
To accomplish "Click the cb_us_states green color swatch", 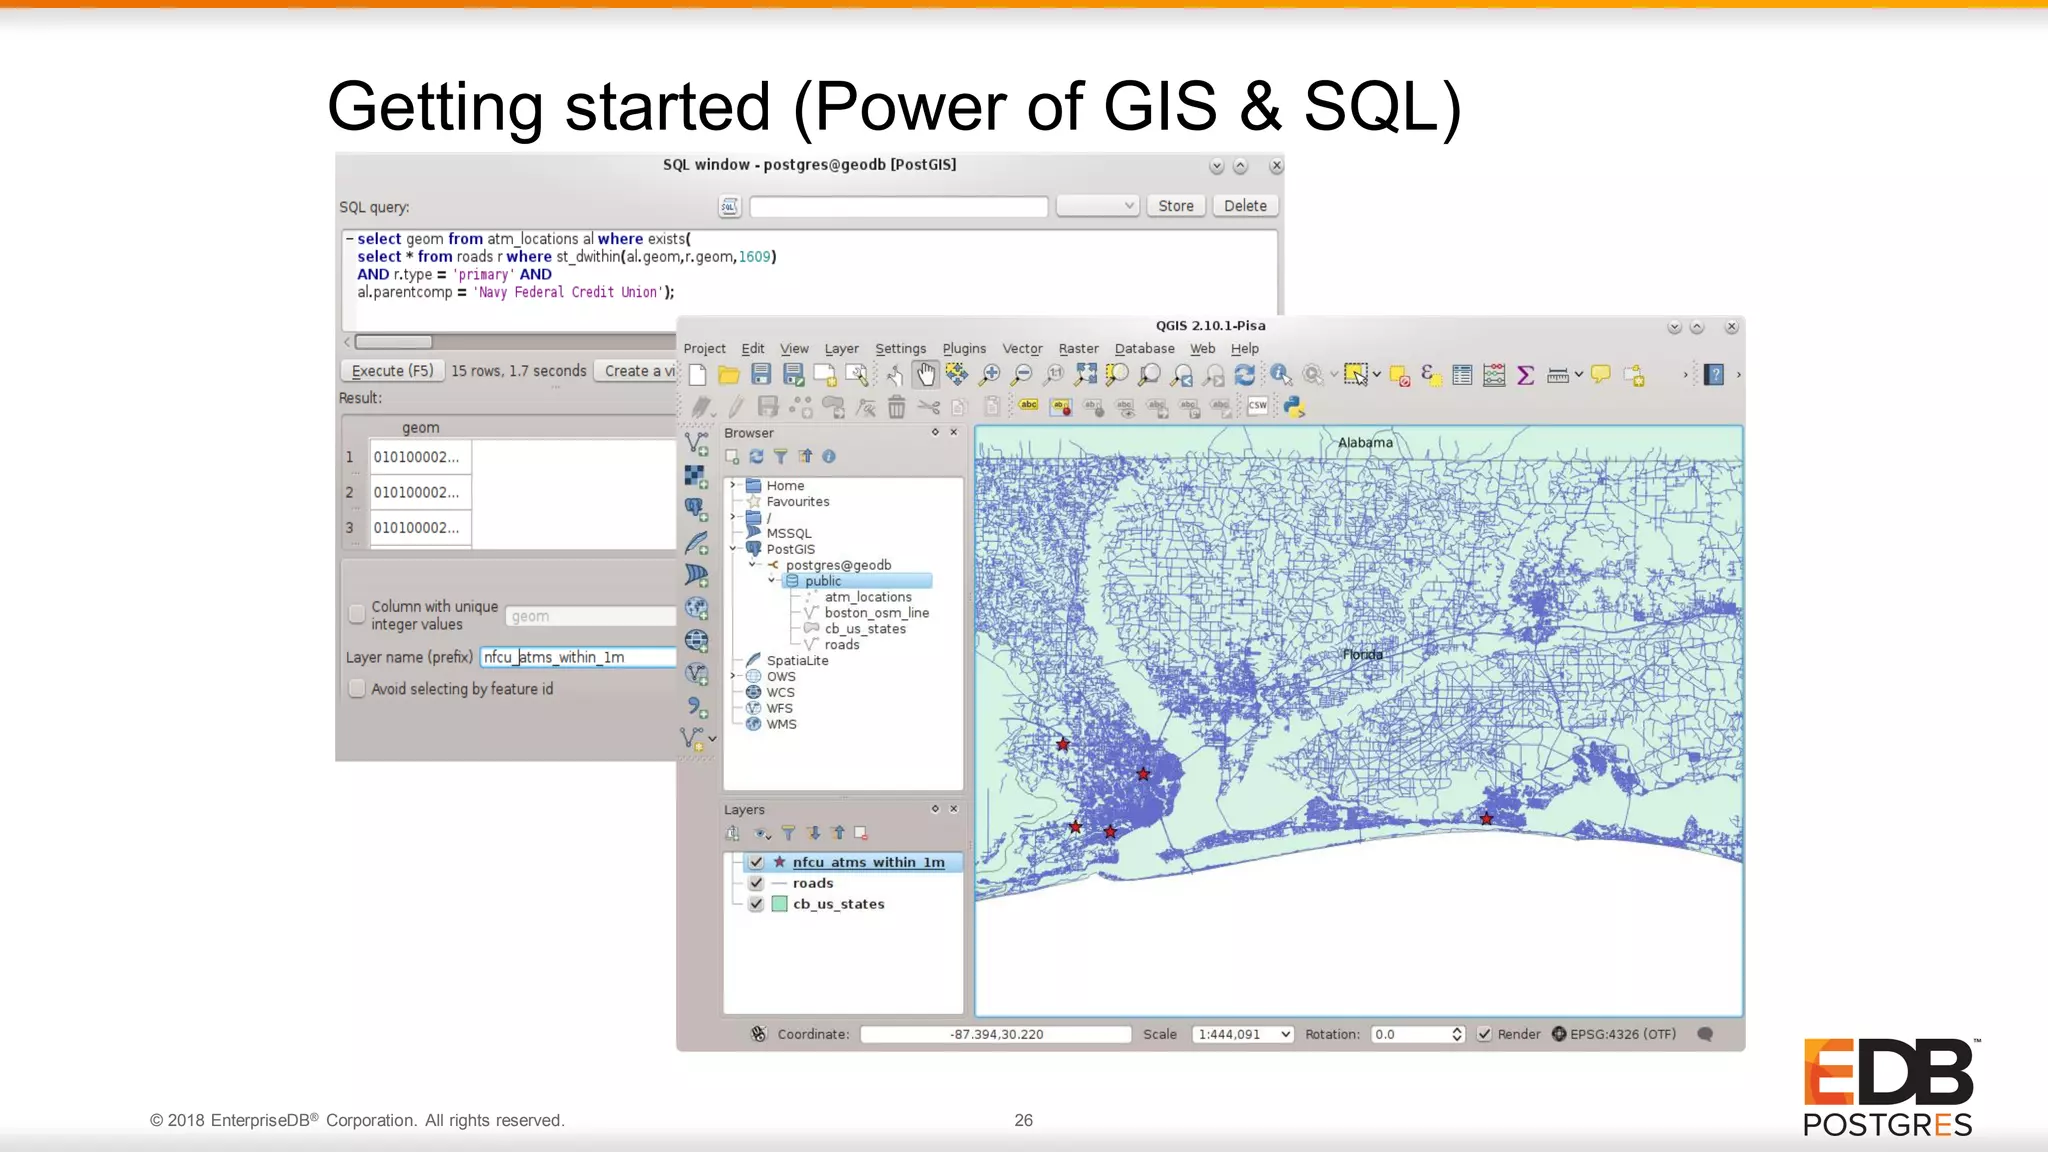I will click(780, 904).
